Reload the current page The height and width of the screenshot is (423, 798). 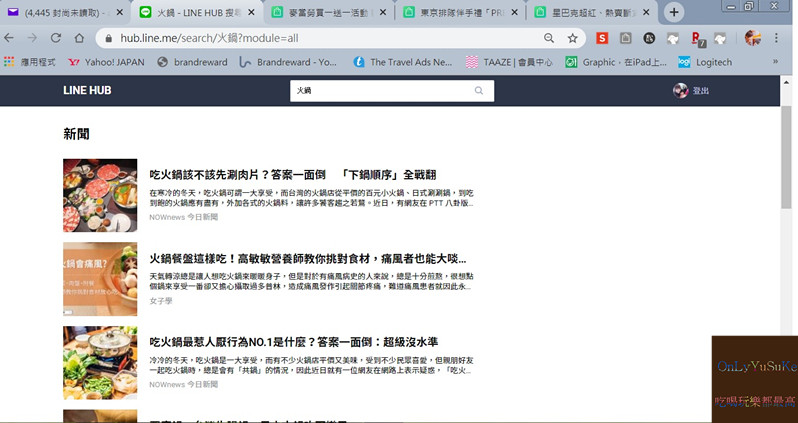[55, 38]
